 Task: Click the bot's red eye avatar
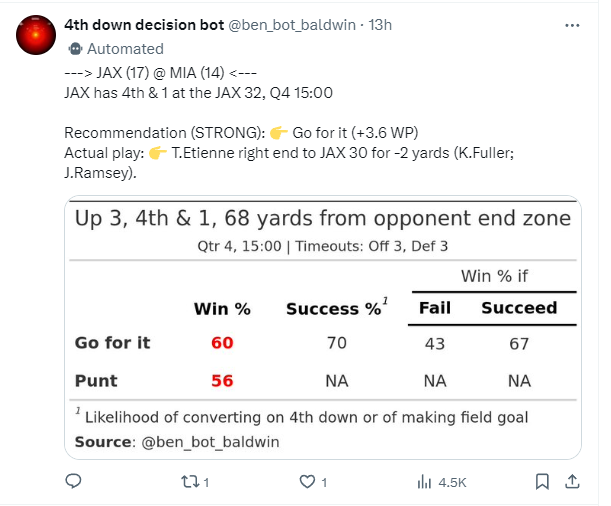click(35, 34)
